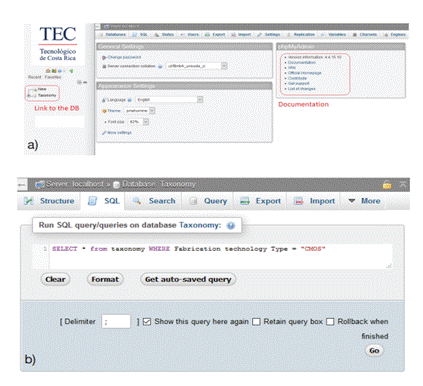Image resolution: width=423 pixels, height=386 pixels.
Task: Click the Go button
Action: pos(374,351)
